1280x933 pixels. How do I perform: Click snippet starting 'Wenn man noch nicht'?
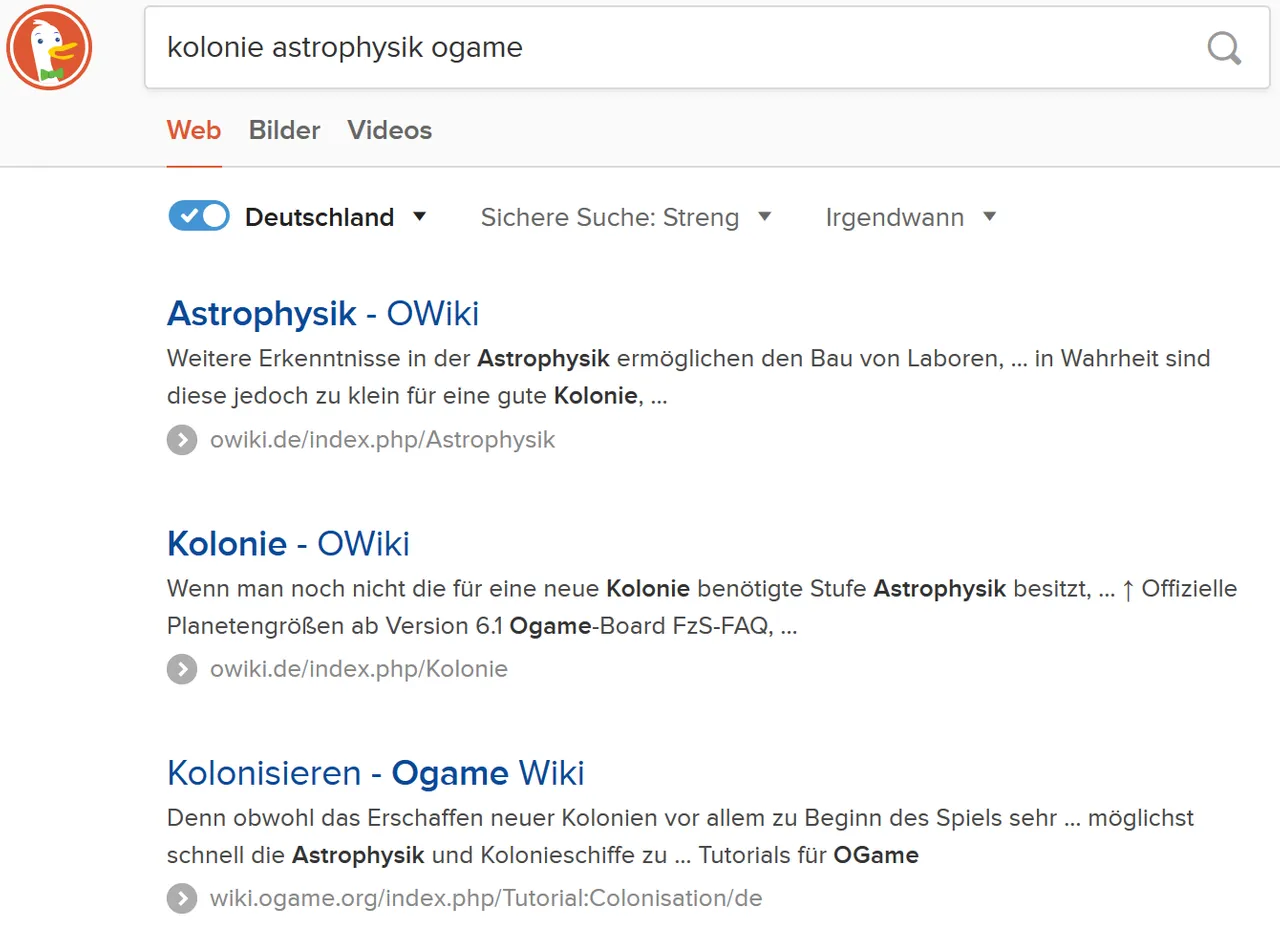pyautogui.click(x=702, y=607)
